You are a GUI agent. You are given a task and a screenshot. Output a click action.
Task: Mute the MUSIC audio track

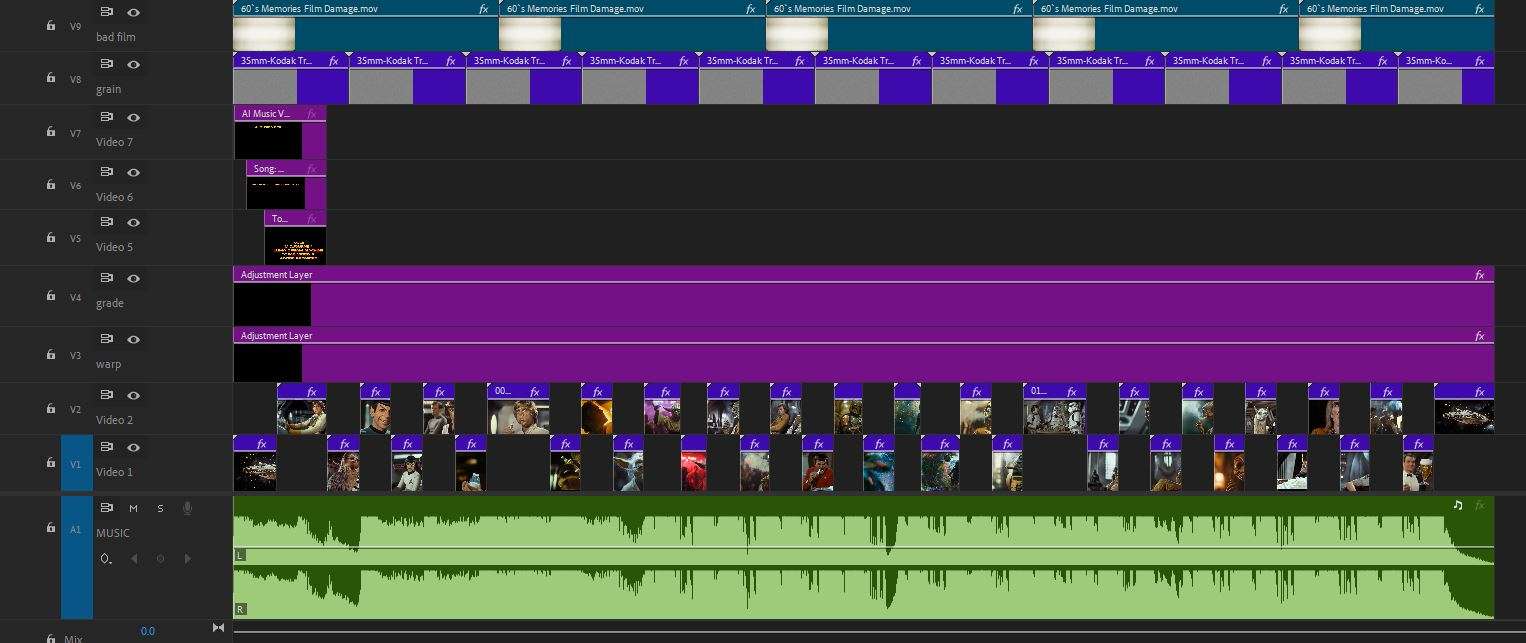tap(133, 508)
